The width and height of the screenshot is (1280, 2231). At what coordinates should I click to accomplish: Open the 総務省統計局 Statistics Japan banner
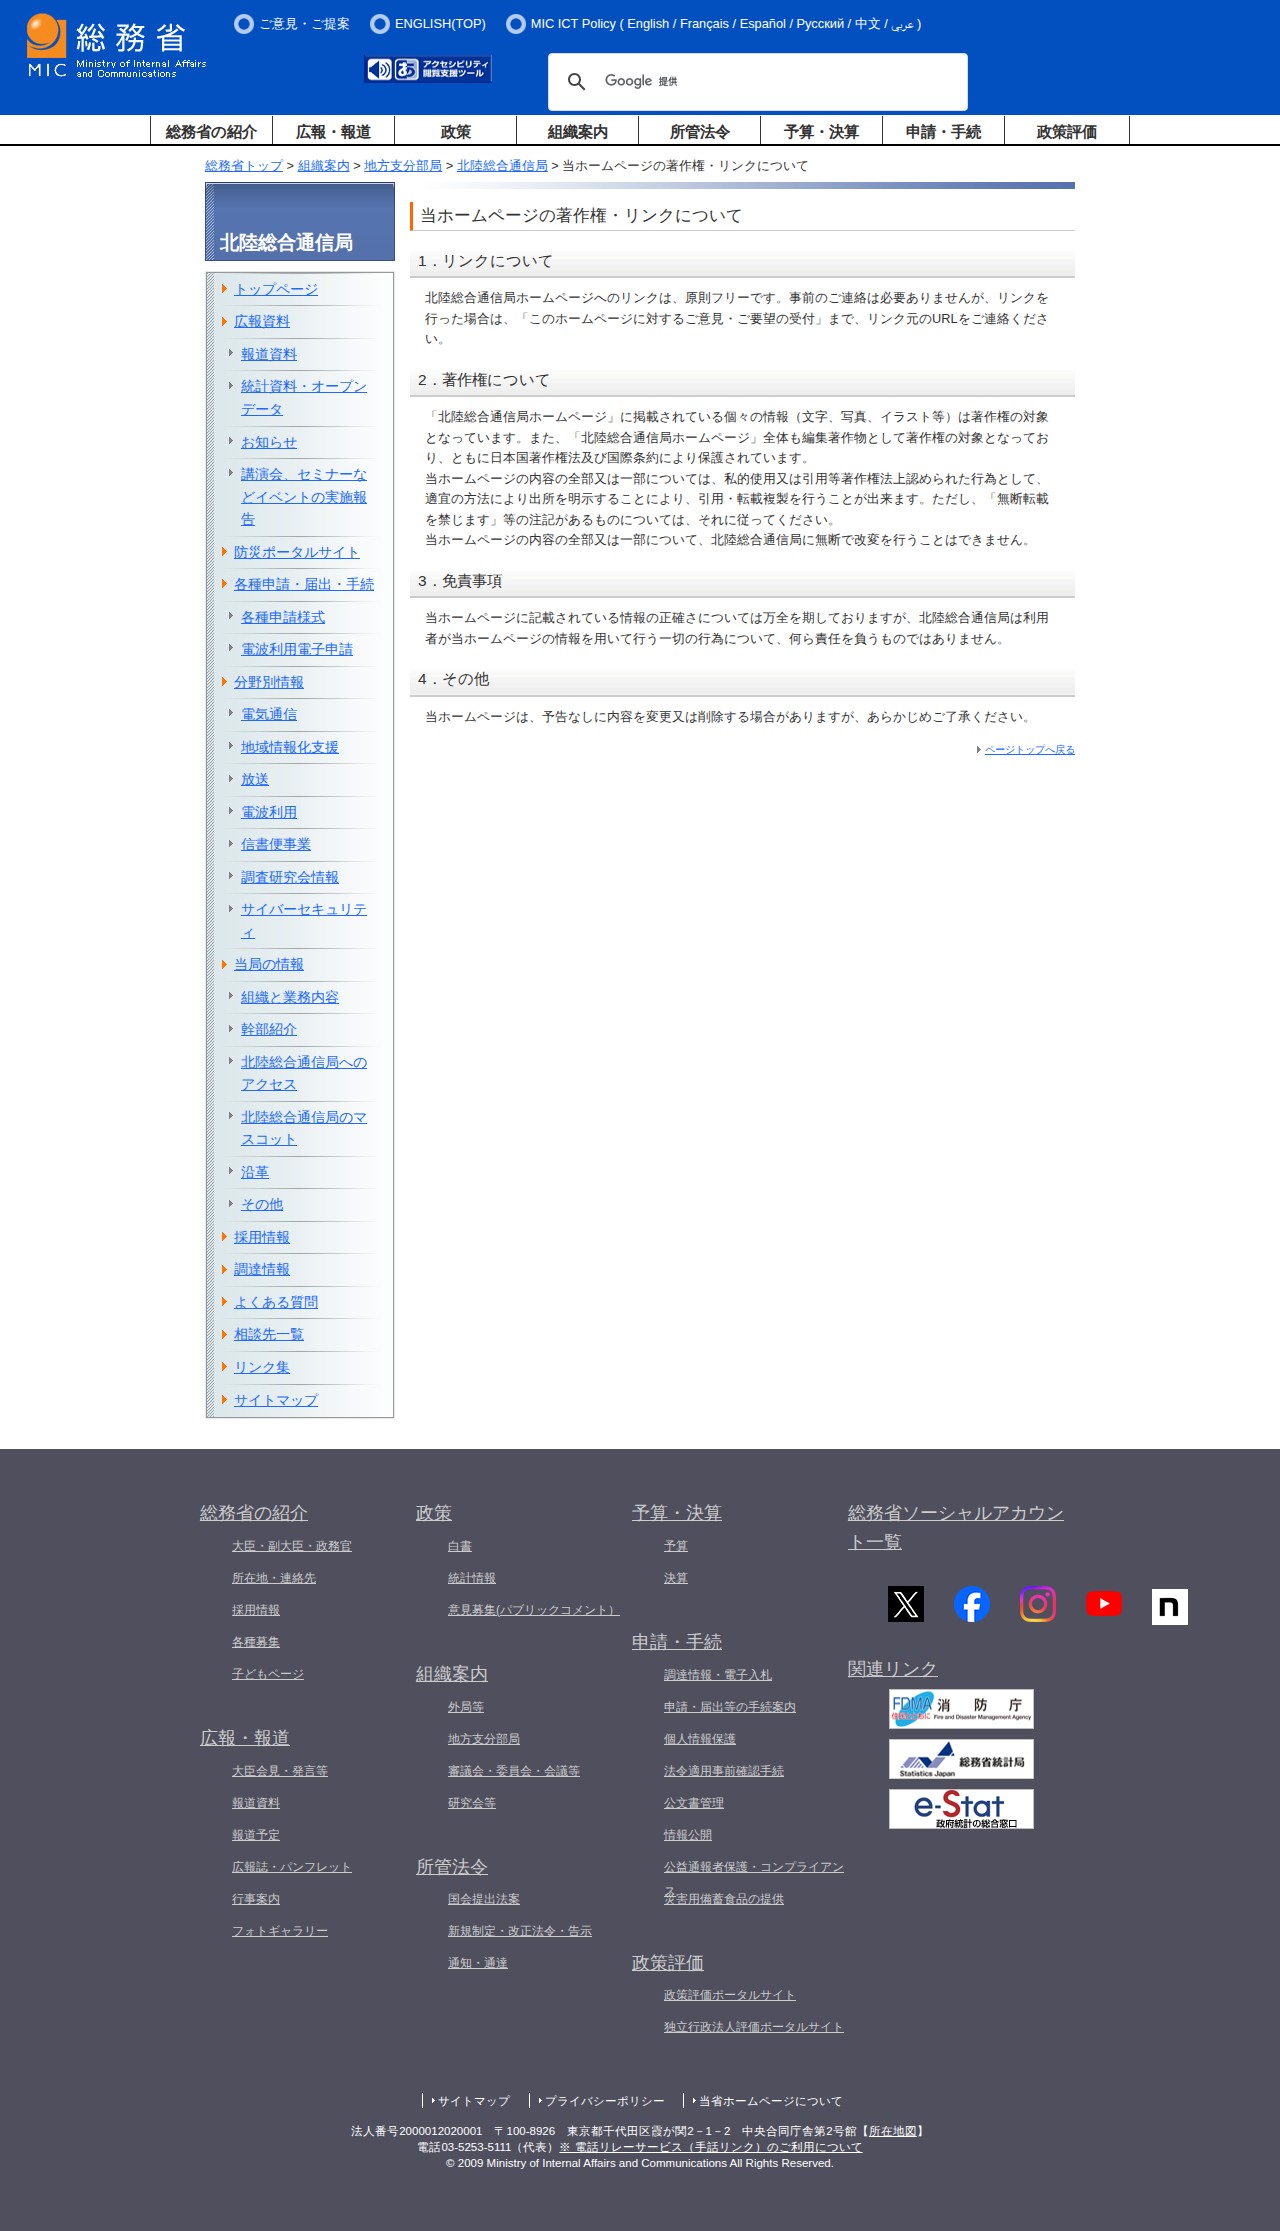coord(961,1759)
